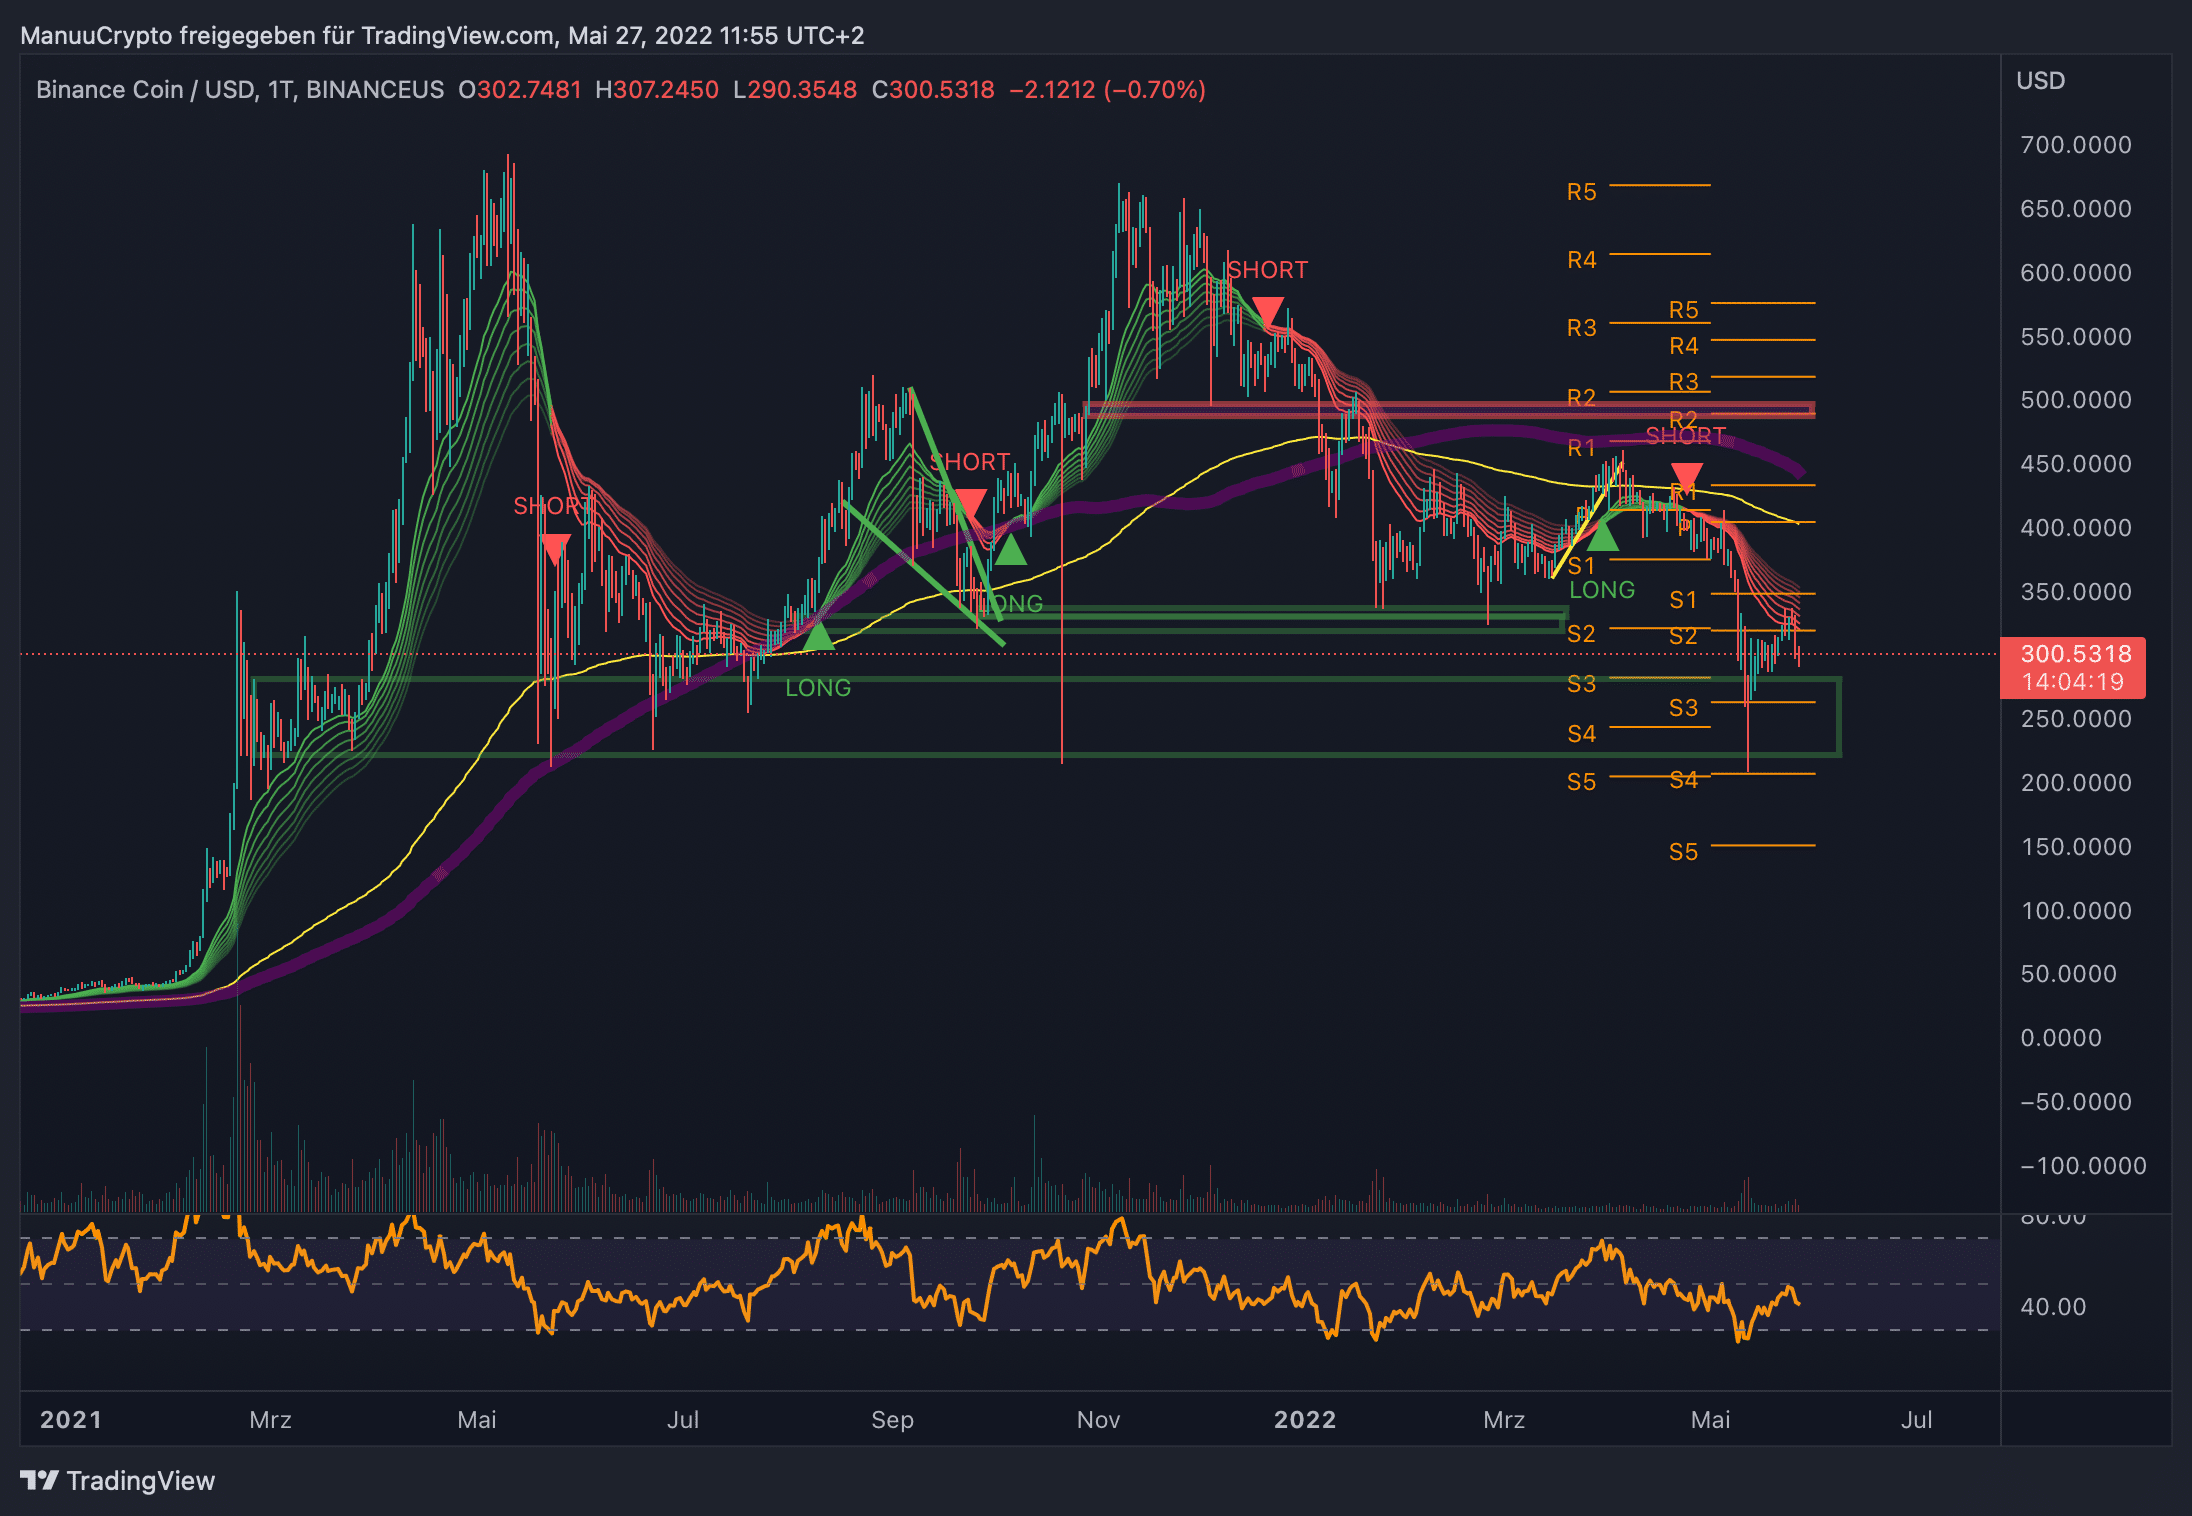Click the LONG text label below March 2022 triangle
This screenshot has width=2192, height=1516.
click(x=1602, y=590)
